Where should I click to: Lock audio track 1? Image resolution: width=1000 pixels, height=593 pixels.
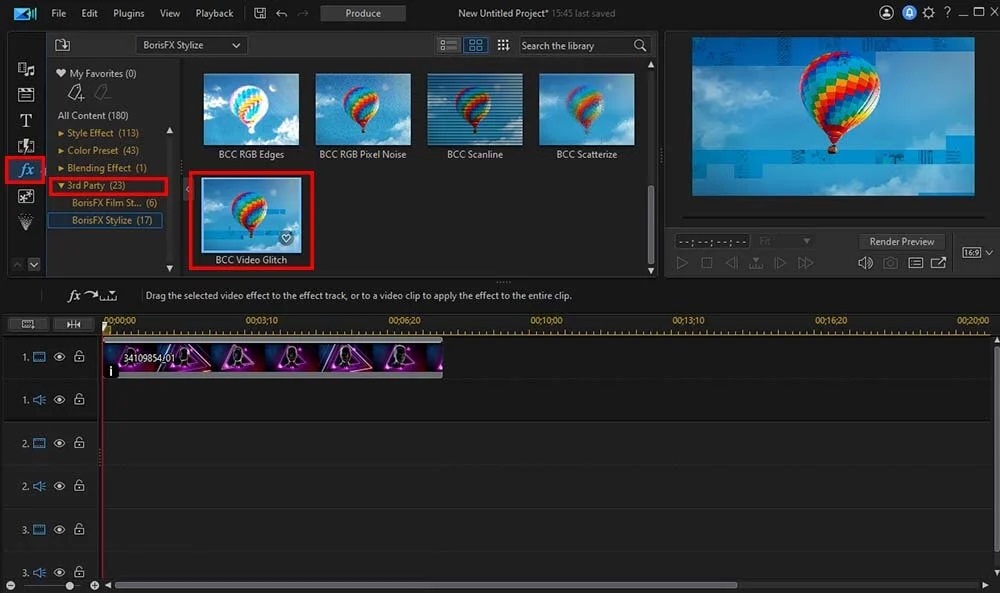(79, 399)
